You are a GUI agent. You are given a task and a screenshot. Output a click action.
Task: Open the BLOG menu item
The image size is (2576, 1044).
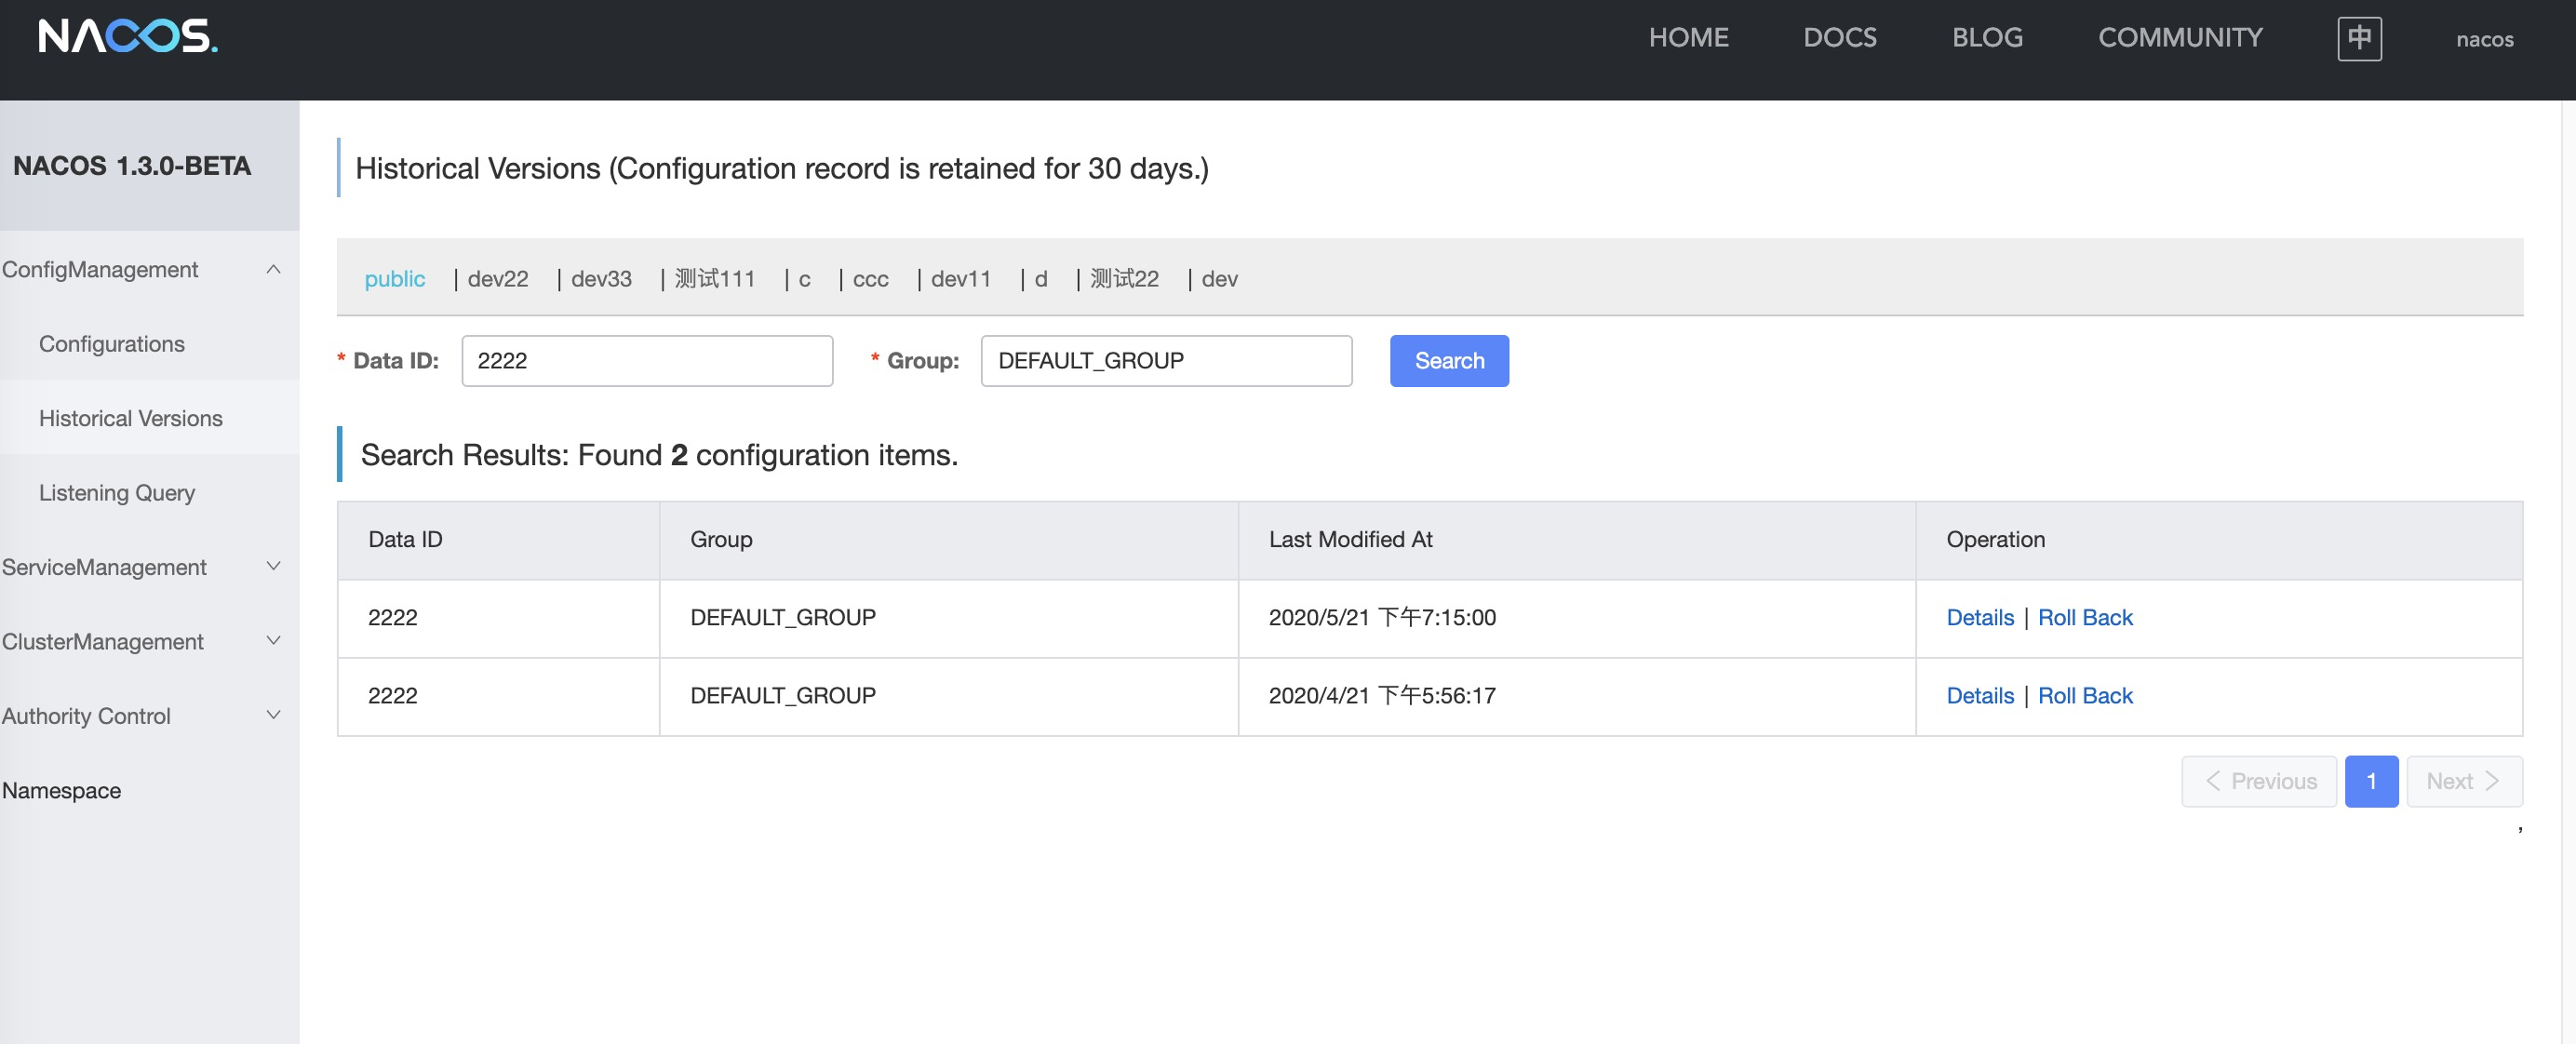[1987, 37]
